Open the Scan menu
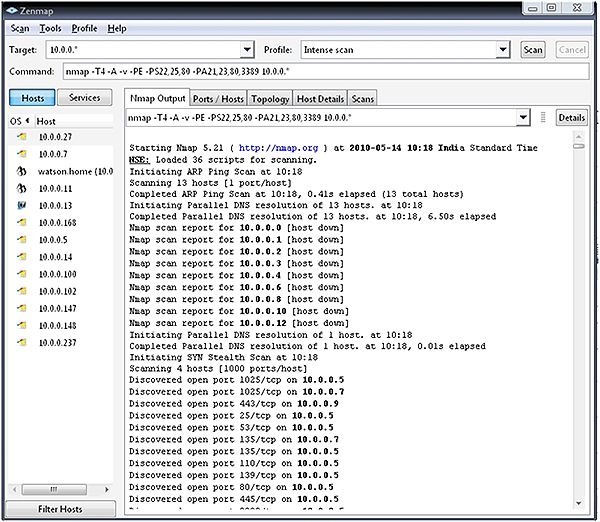 (20, 28)
